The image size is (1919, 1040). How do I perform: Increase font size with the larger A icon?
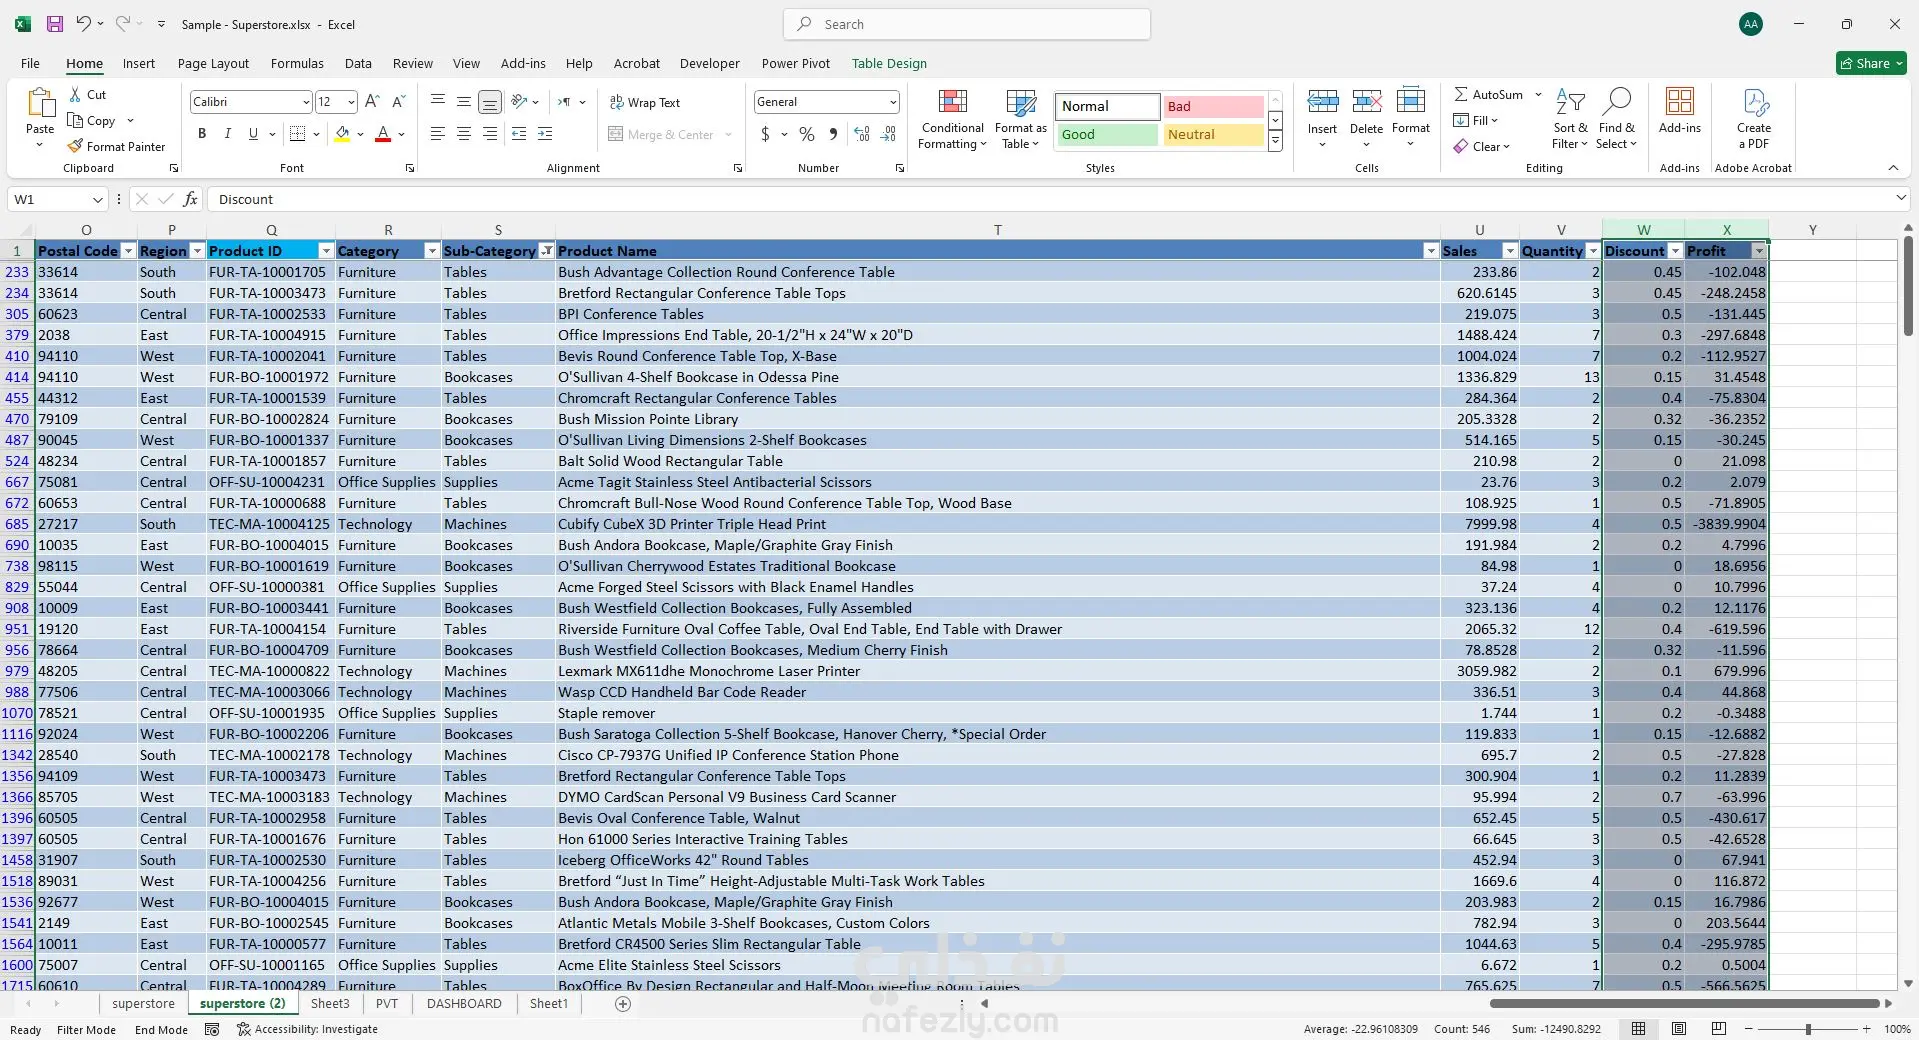click(372, 102)
